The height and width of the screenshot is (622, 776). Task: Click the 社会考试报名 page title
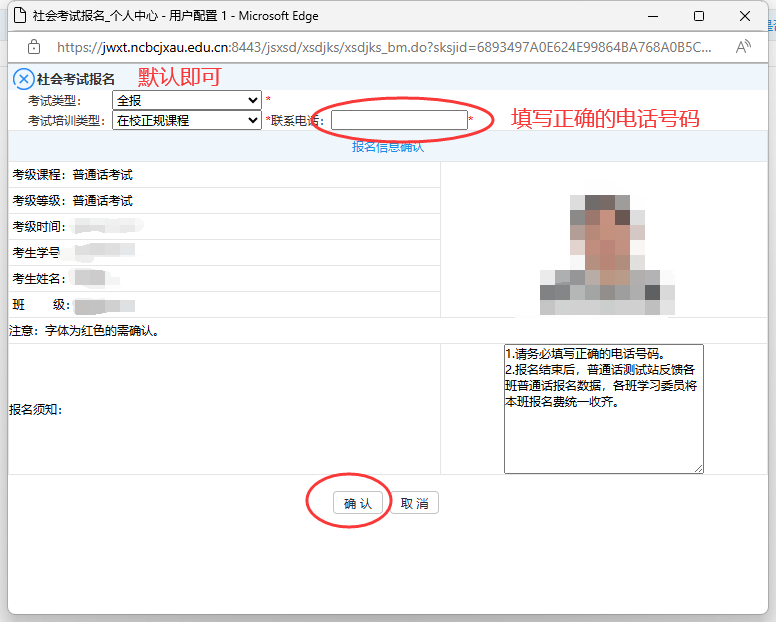76,79
